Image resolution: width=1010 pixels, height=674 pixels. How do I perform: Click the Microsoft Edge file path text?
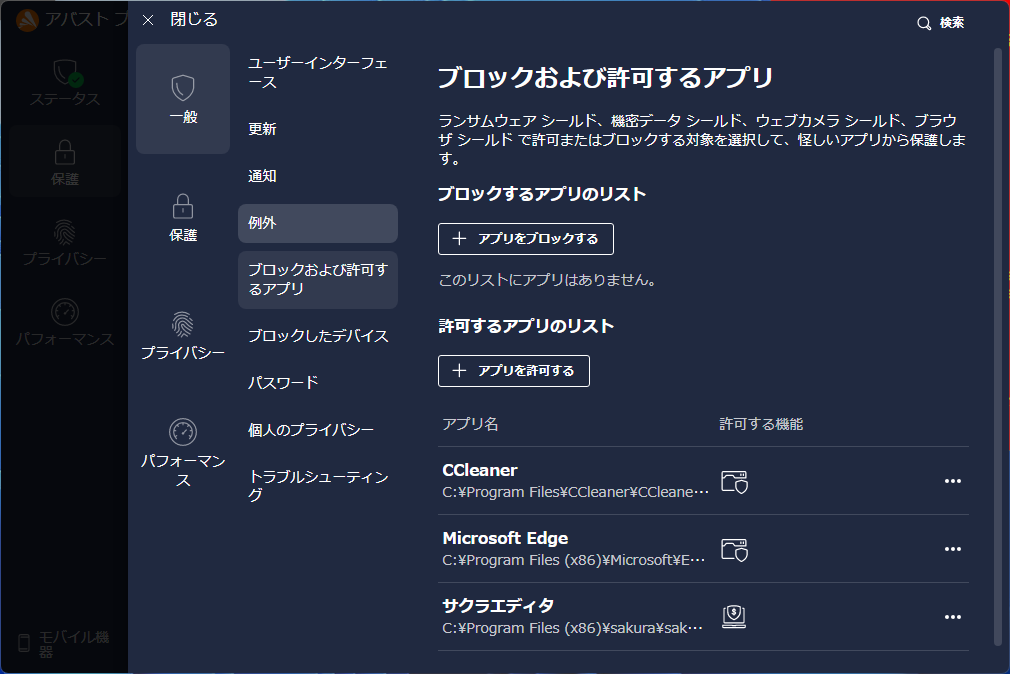click(x=573, y=561)
